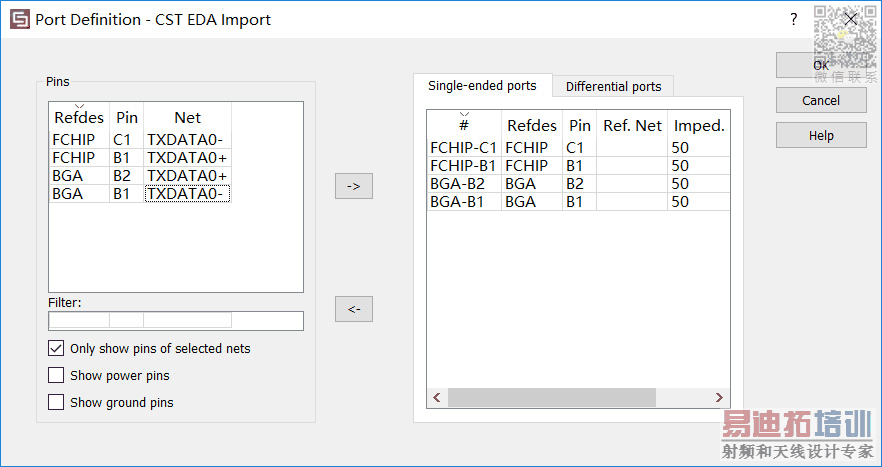Click the horizontal scrollbar thumb in ports table
The image size is (882, 467).
click(x=551, y=398)
